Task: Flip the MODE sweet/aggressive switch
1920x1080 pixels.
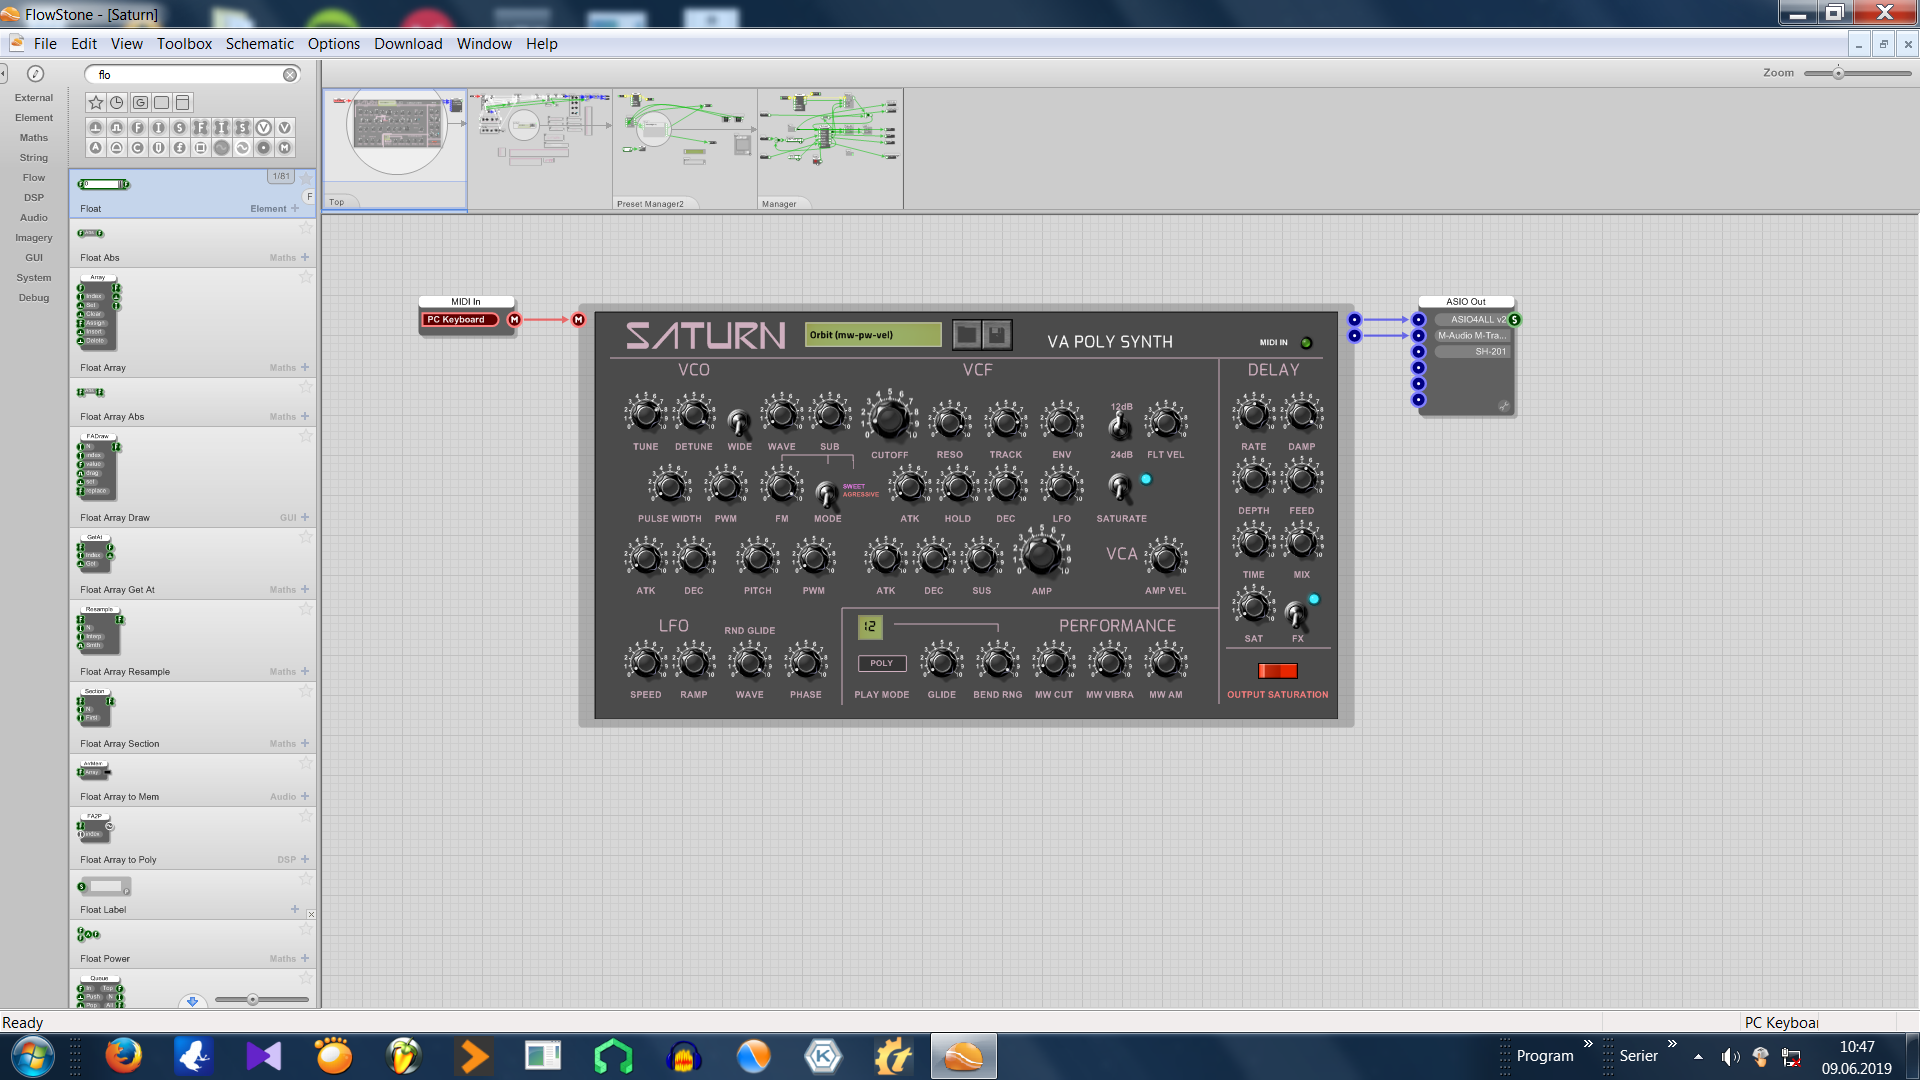Action: coord(827,494)
